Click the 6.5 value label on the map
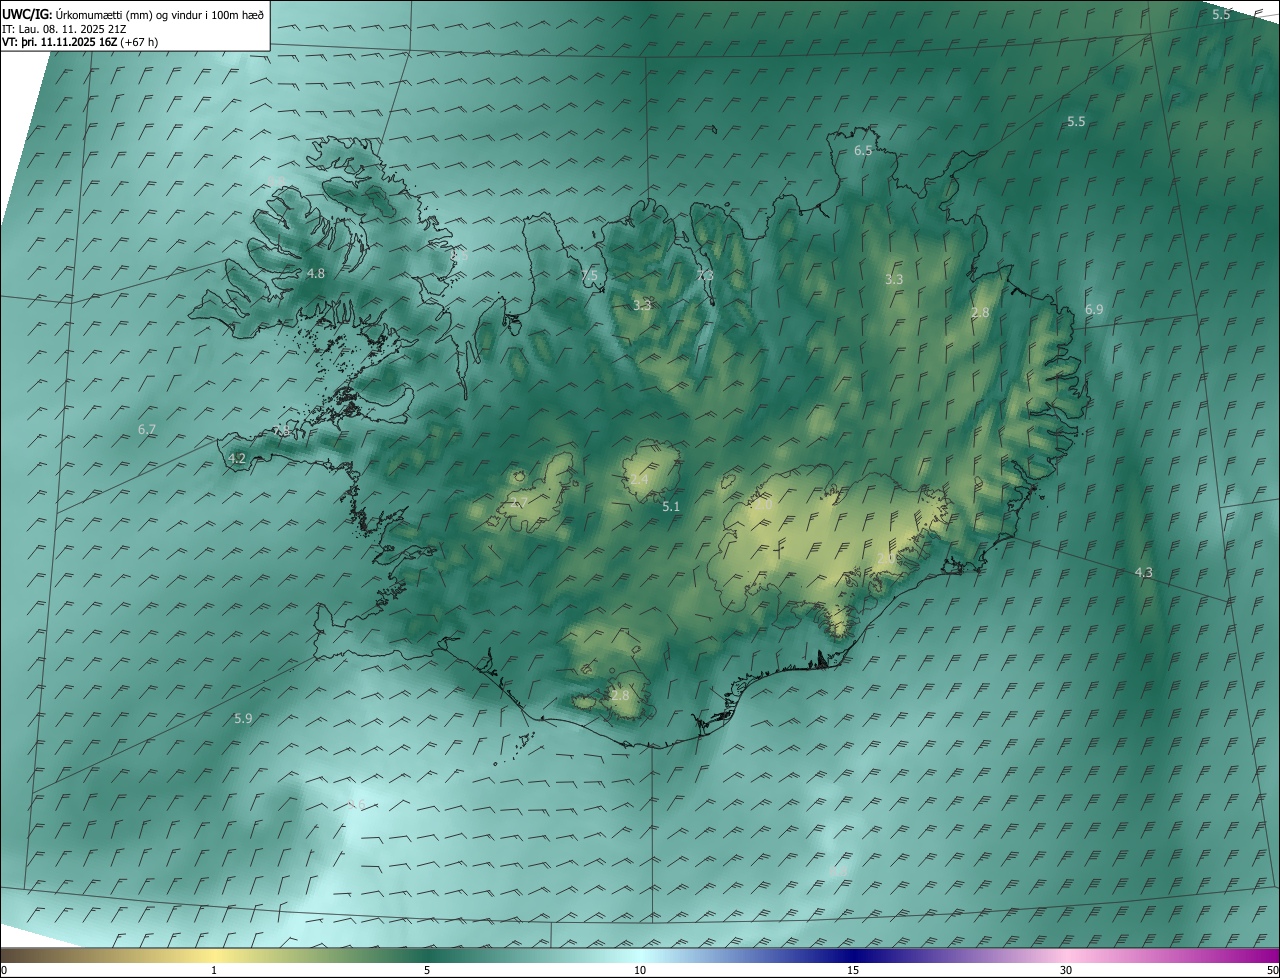Viewport: 1280px width, 978px height. click(x=863, y=151)
